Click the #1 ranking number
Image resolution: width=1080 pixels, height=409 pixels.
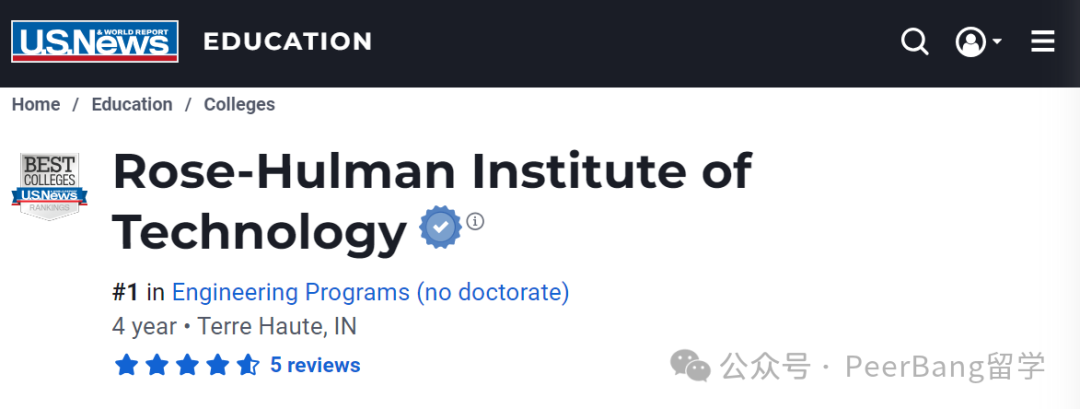[126, 293]
